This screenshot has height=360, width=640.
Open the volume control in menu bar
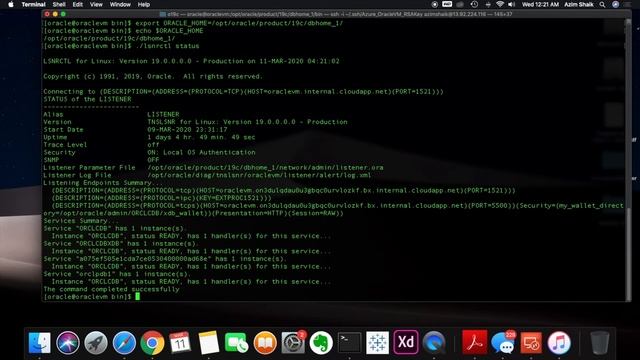tap(511, 4)
